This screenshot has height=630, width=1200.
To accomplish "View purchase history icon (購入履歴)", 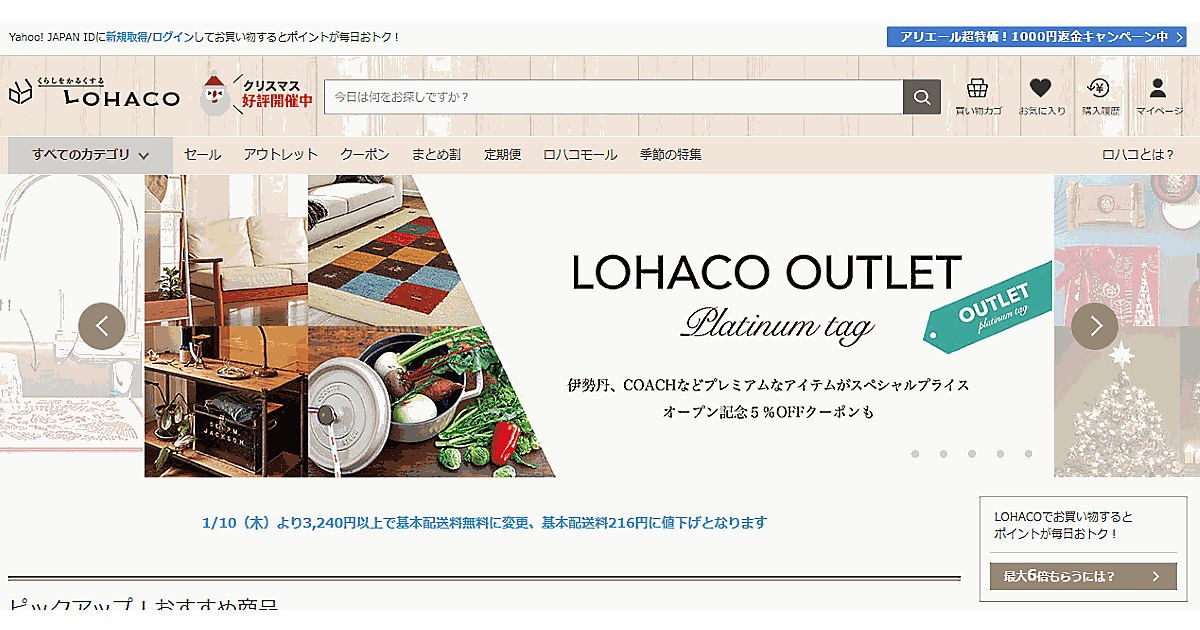I will point(1100,96).
